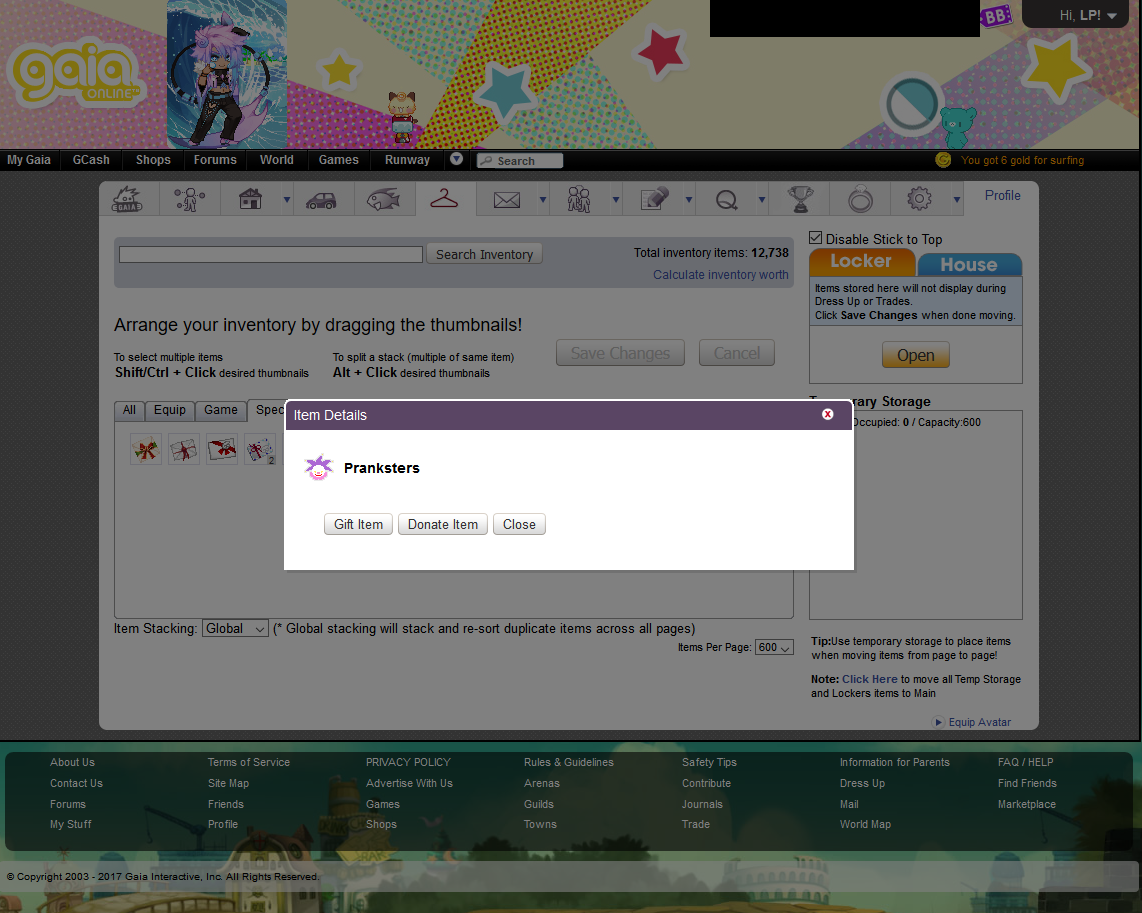The image size is (1142, 913).
Task: Toggle the Disable Stick to Top checkbox
Action: pos(816,238)
